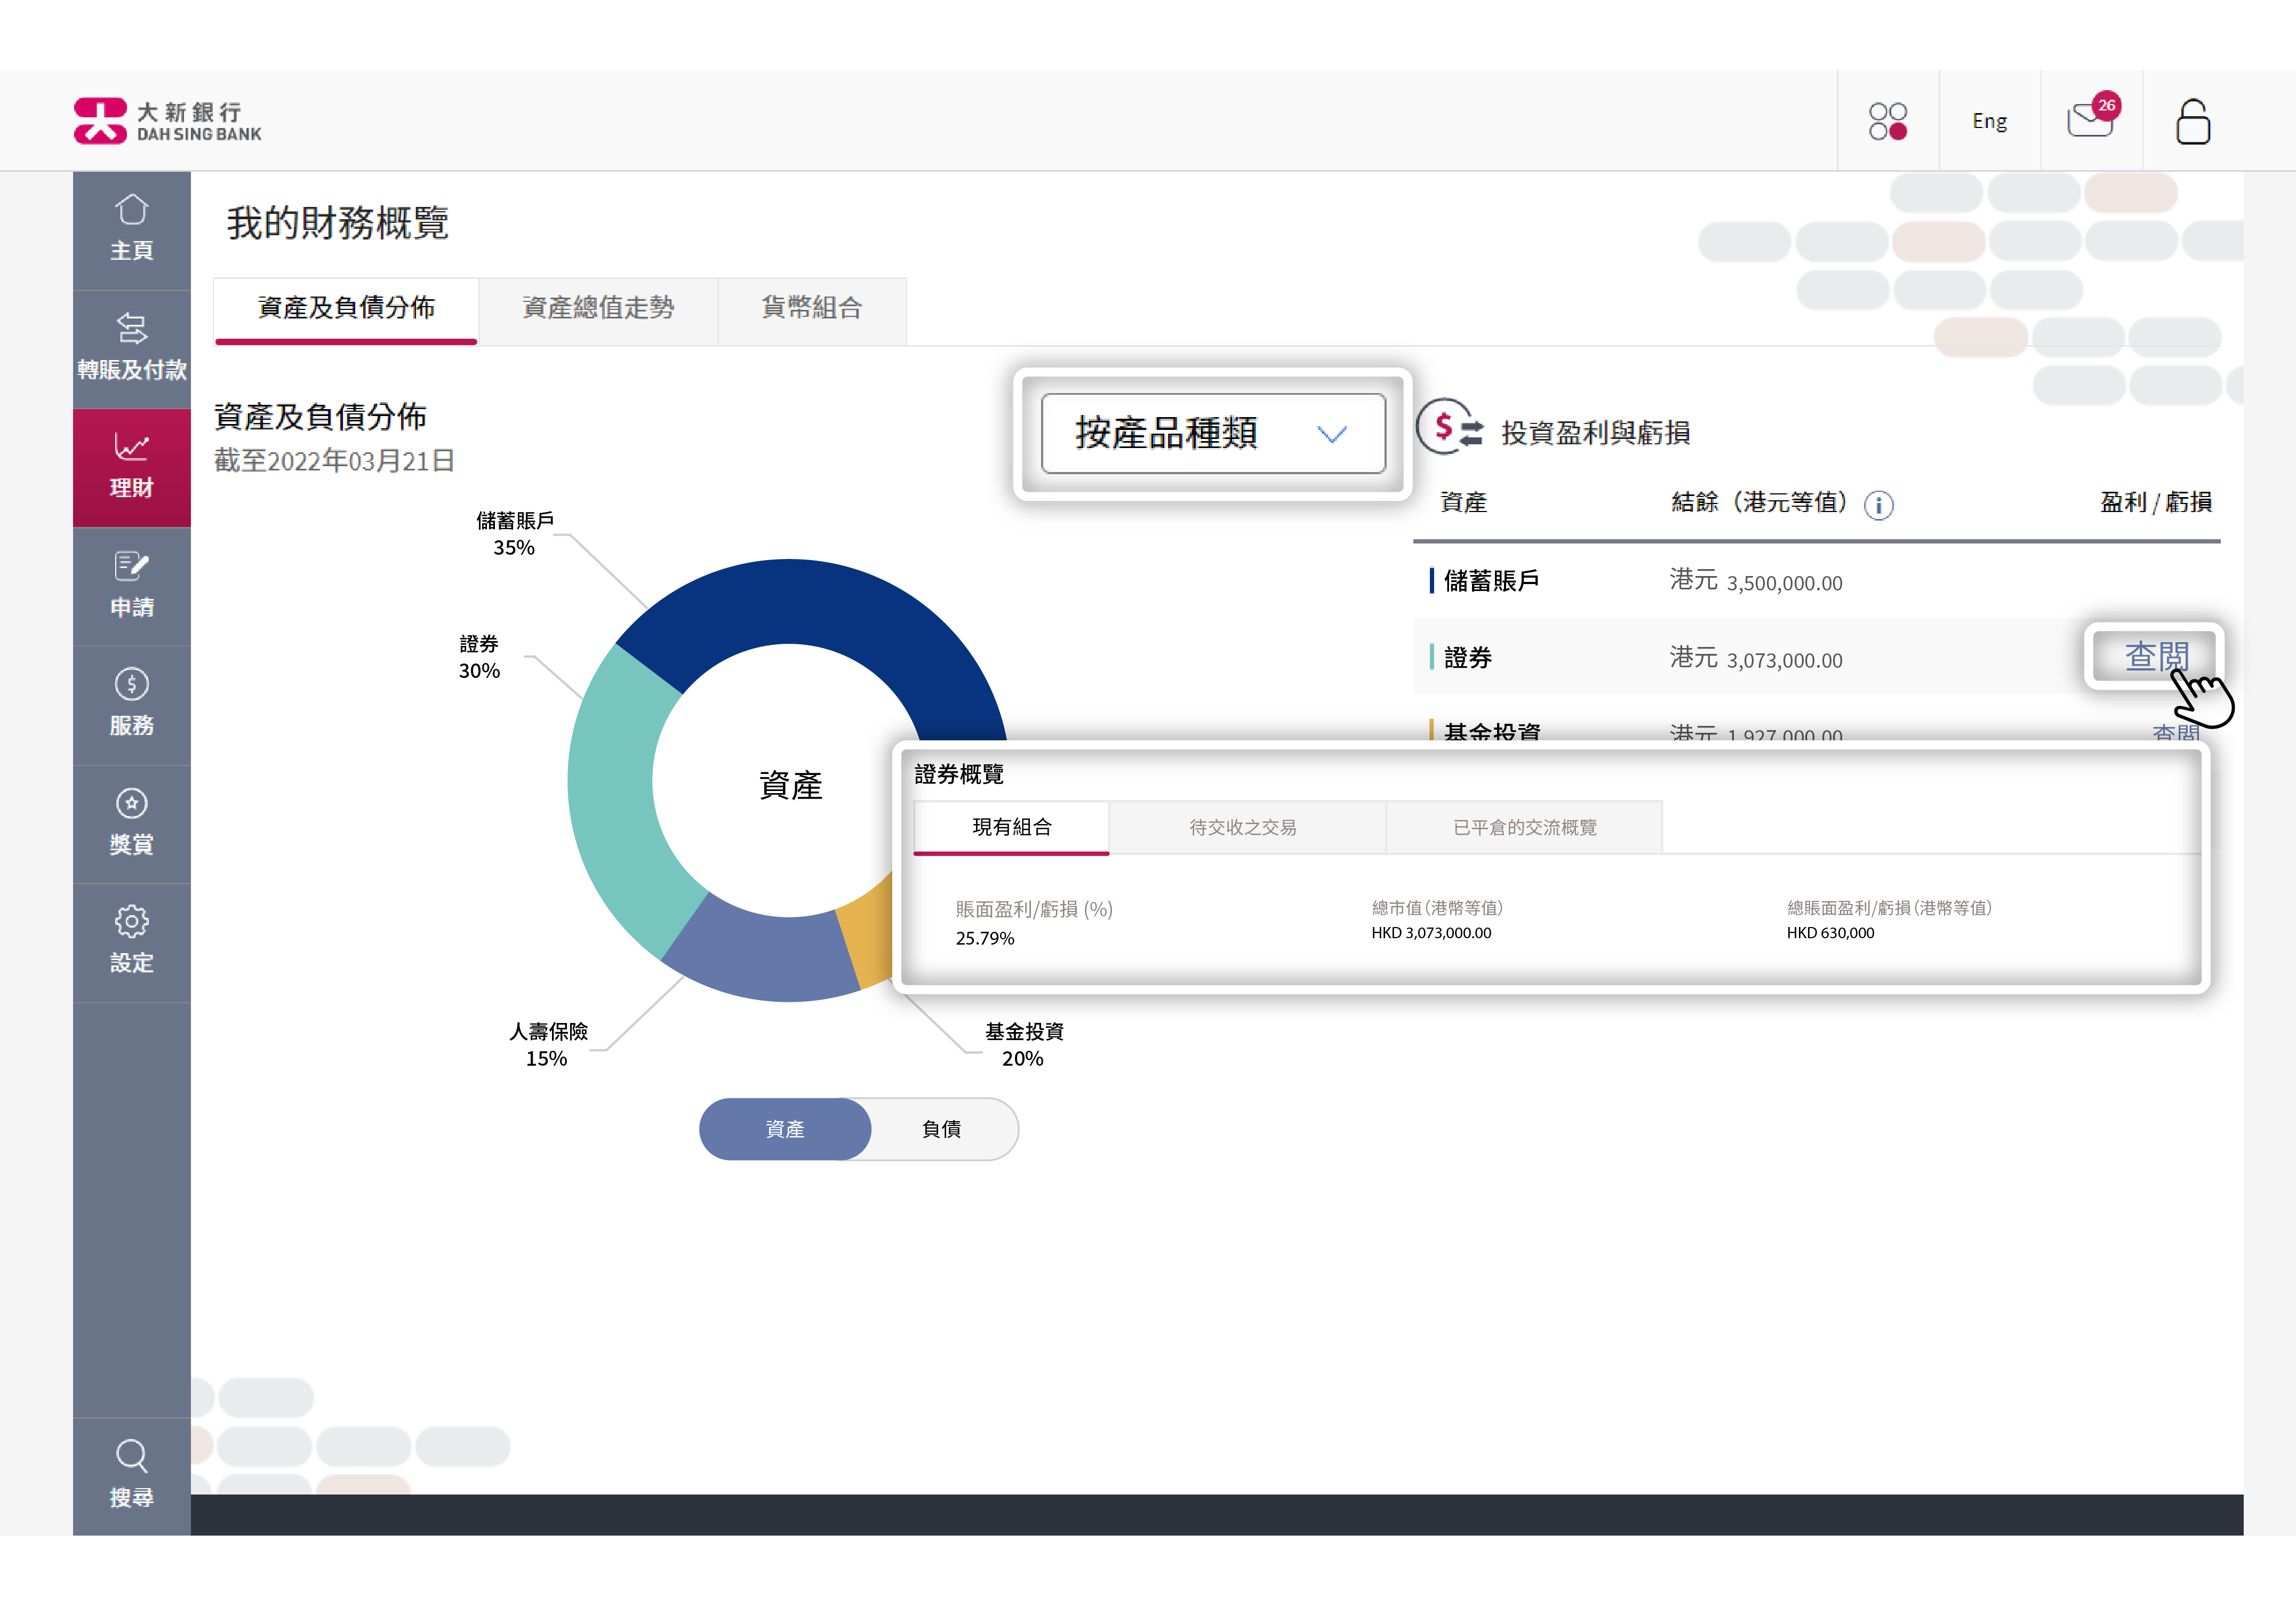2296x1606 pixels.
Task: Click the four-circle apps menu icon
Action: click(x=1887, y=122)
